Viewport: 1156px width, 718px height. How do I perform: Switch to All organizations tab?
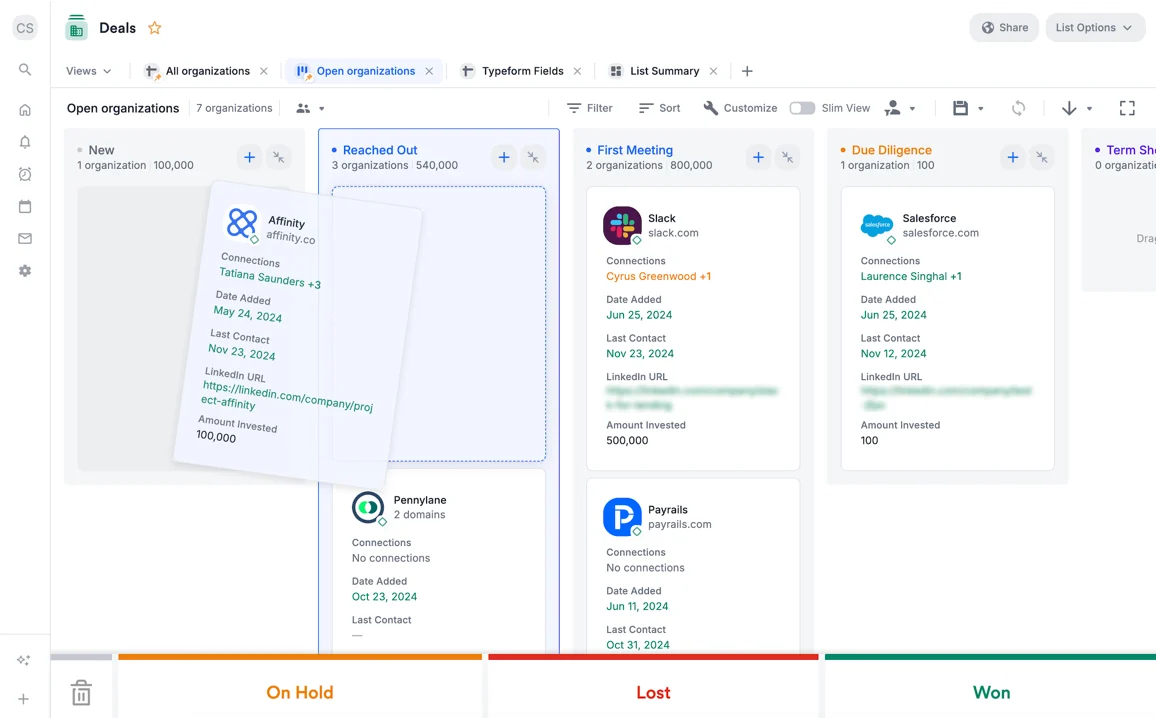point(207,71)
